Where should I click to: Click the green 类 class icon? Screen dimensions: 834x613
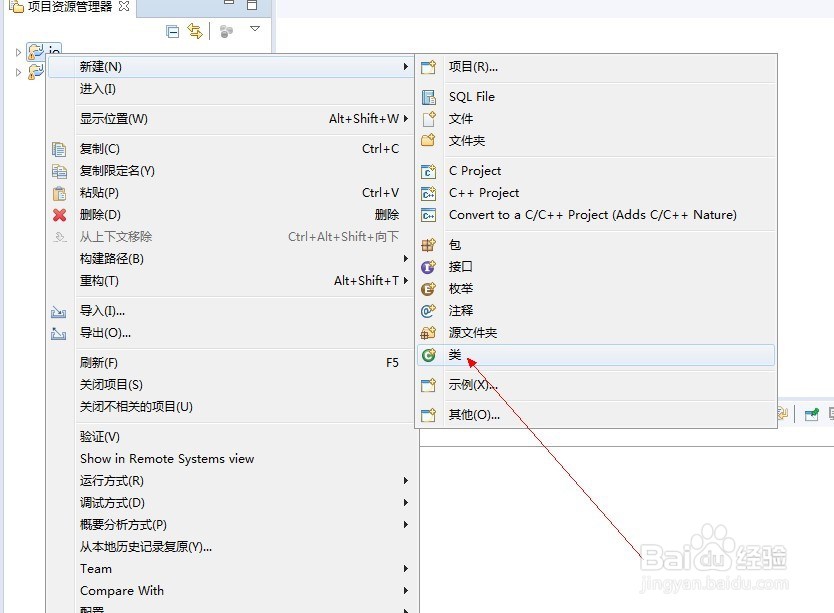click(428, 355)
